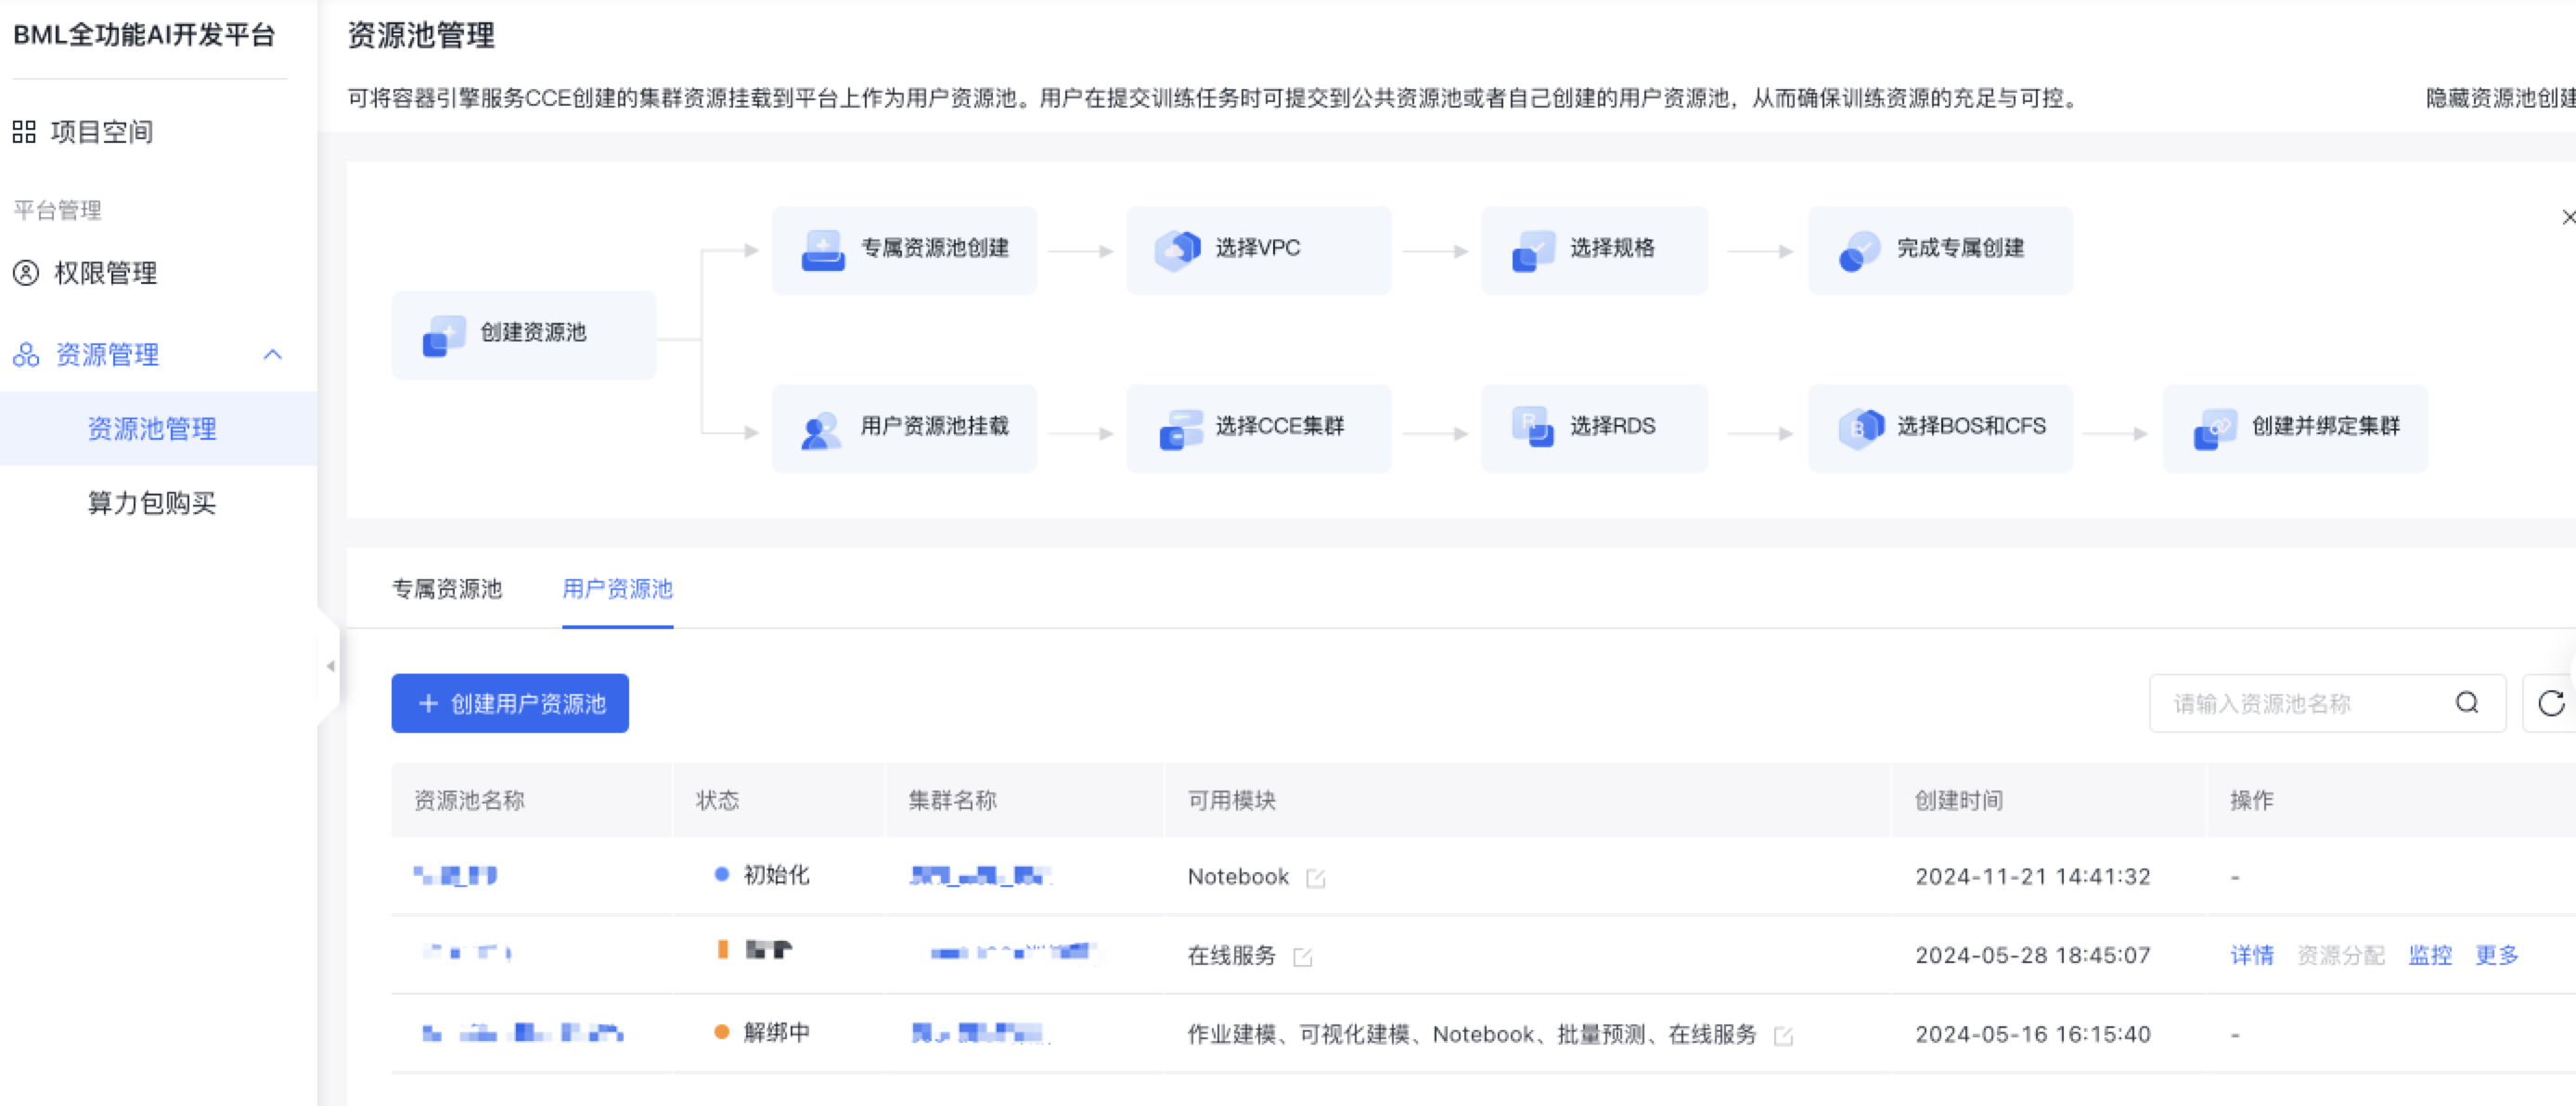The image size is (2576, 1106).
Task: Click the 2024-11-21 14:41:32 timestamp
Action: [x=2032, y=877]
